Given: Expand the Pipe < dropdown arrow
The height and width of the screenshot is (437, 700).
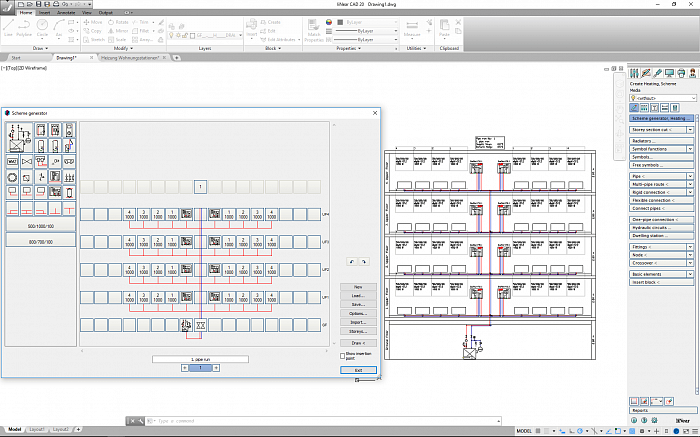Looking at the screenshot, I should click(x=690, y=176).
